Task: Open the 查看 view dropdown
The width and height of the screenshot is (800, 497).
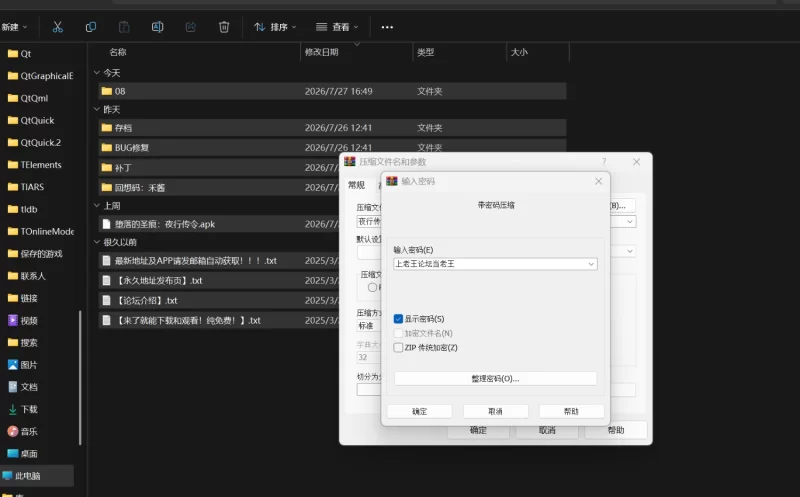Action: (x=337, y=27)
